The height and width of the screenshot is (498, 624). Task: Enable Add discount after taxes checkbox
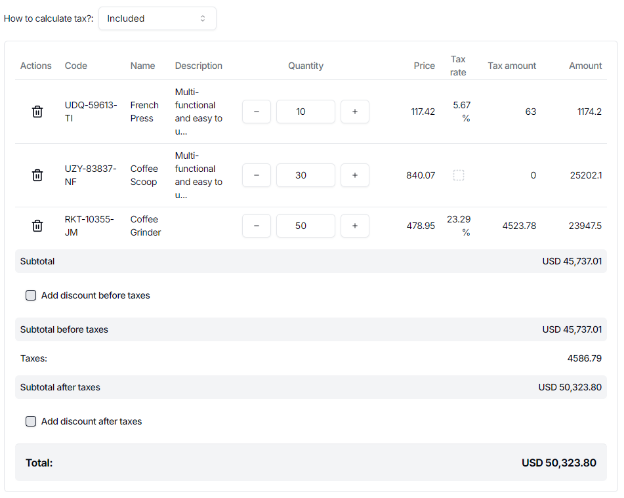tap(31, 421)
